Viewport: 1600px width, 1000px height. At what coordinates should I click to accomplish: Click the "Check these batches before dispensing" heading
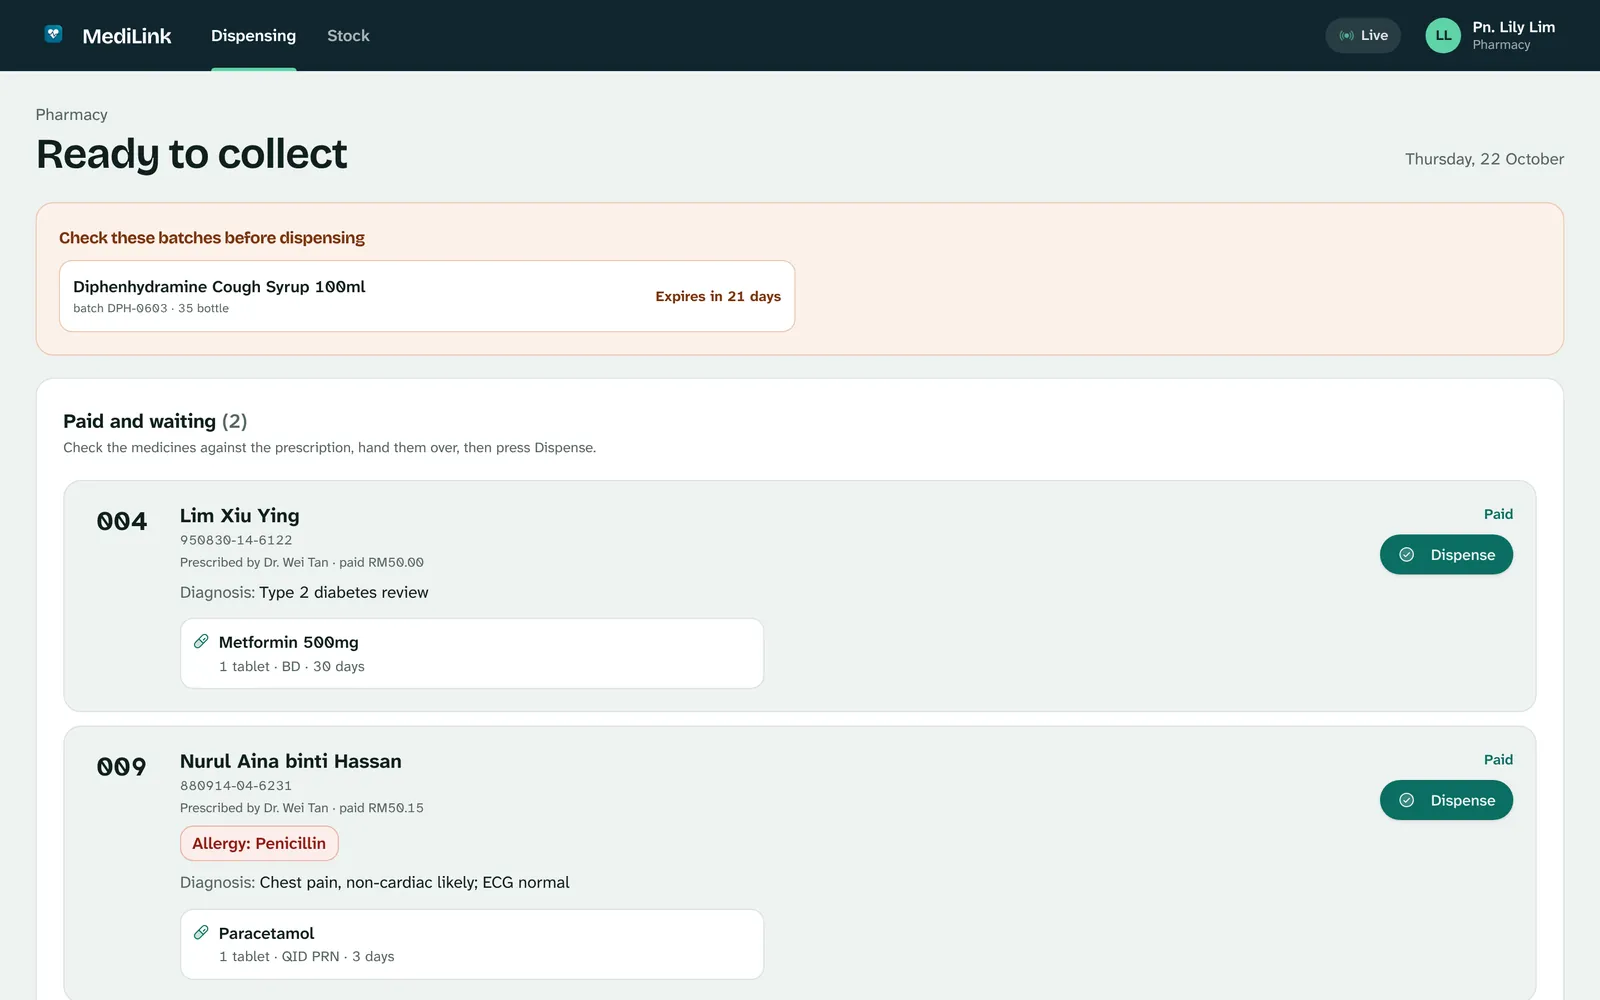coord(212,238)
